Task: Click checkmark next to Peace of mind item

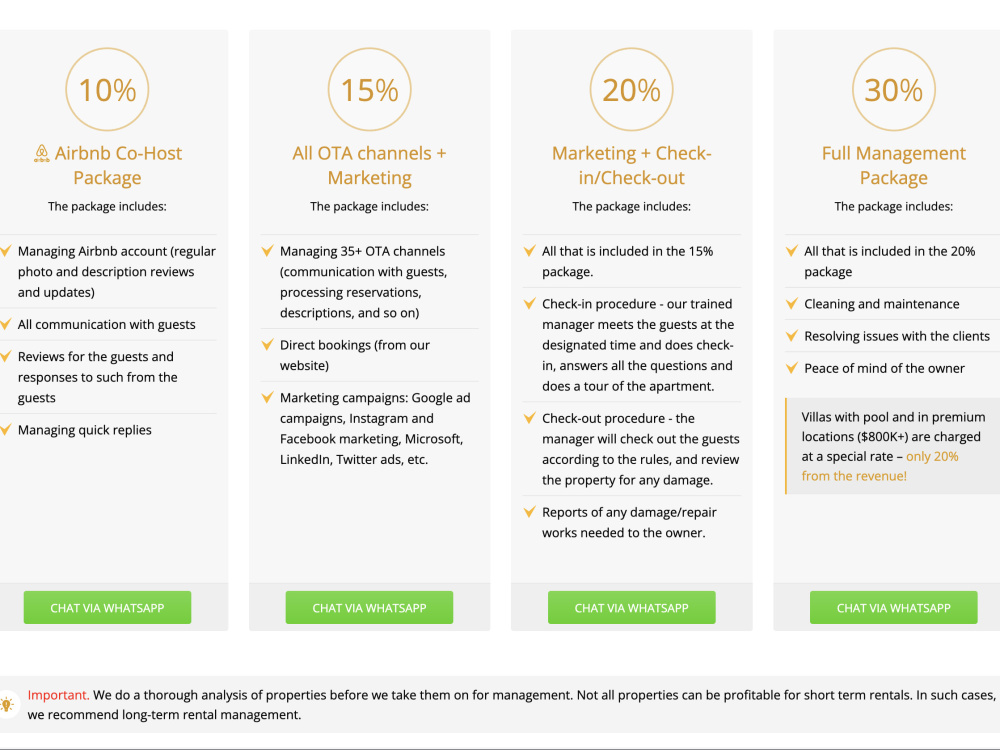Action: 792,369
